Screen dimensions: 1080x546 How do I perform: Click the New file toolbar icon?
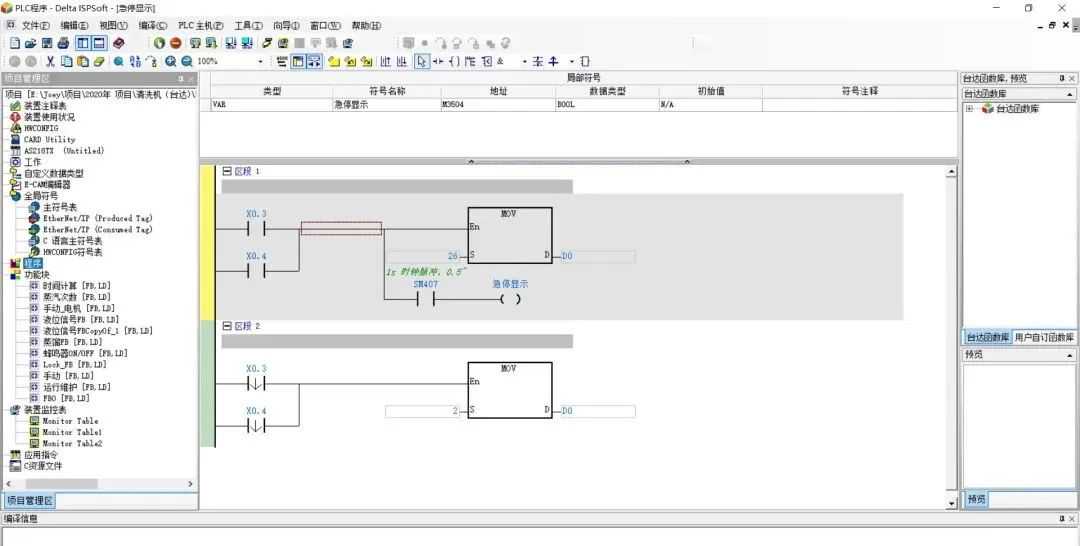click(14, 43)
